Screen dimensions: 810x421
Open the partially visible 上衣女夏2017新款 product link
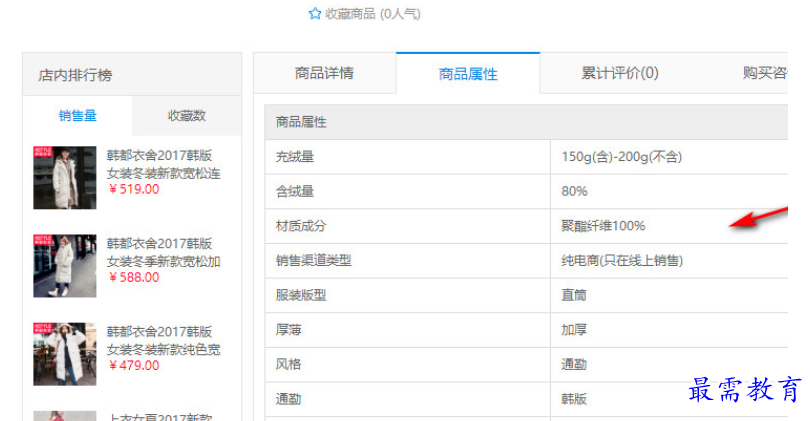[159, 416]
